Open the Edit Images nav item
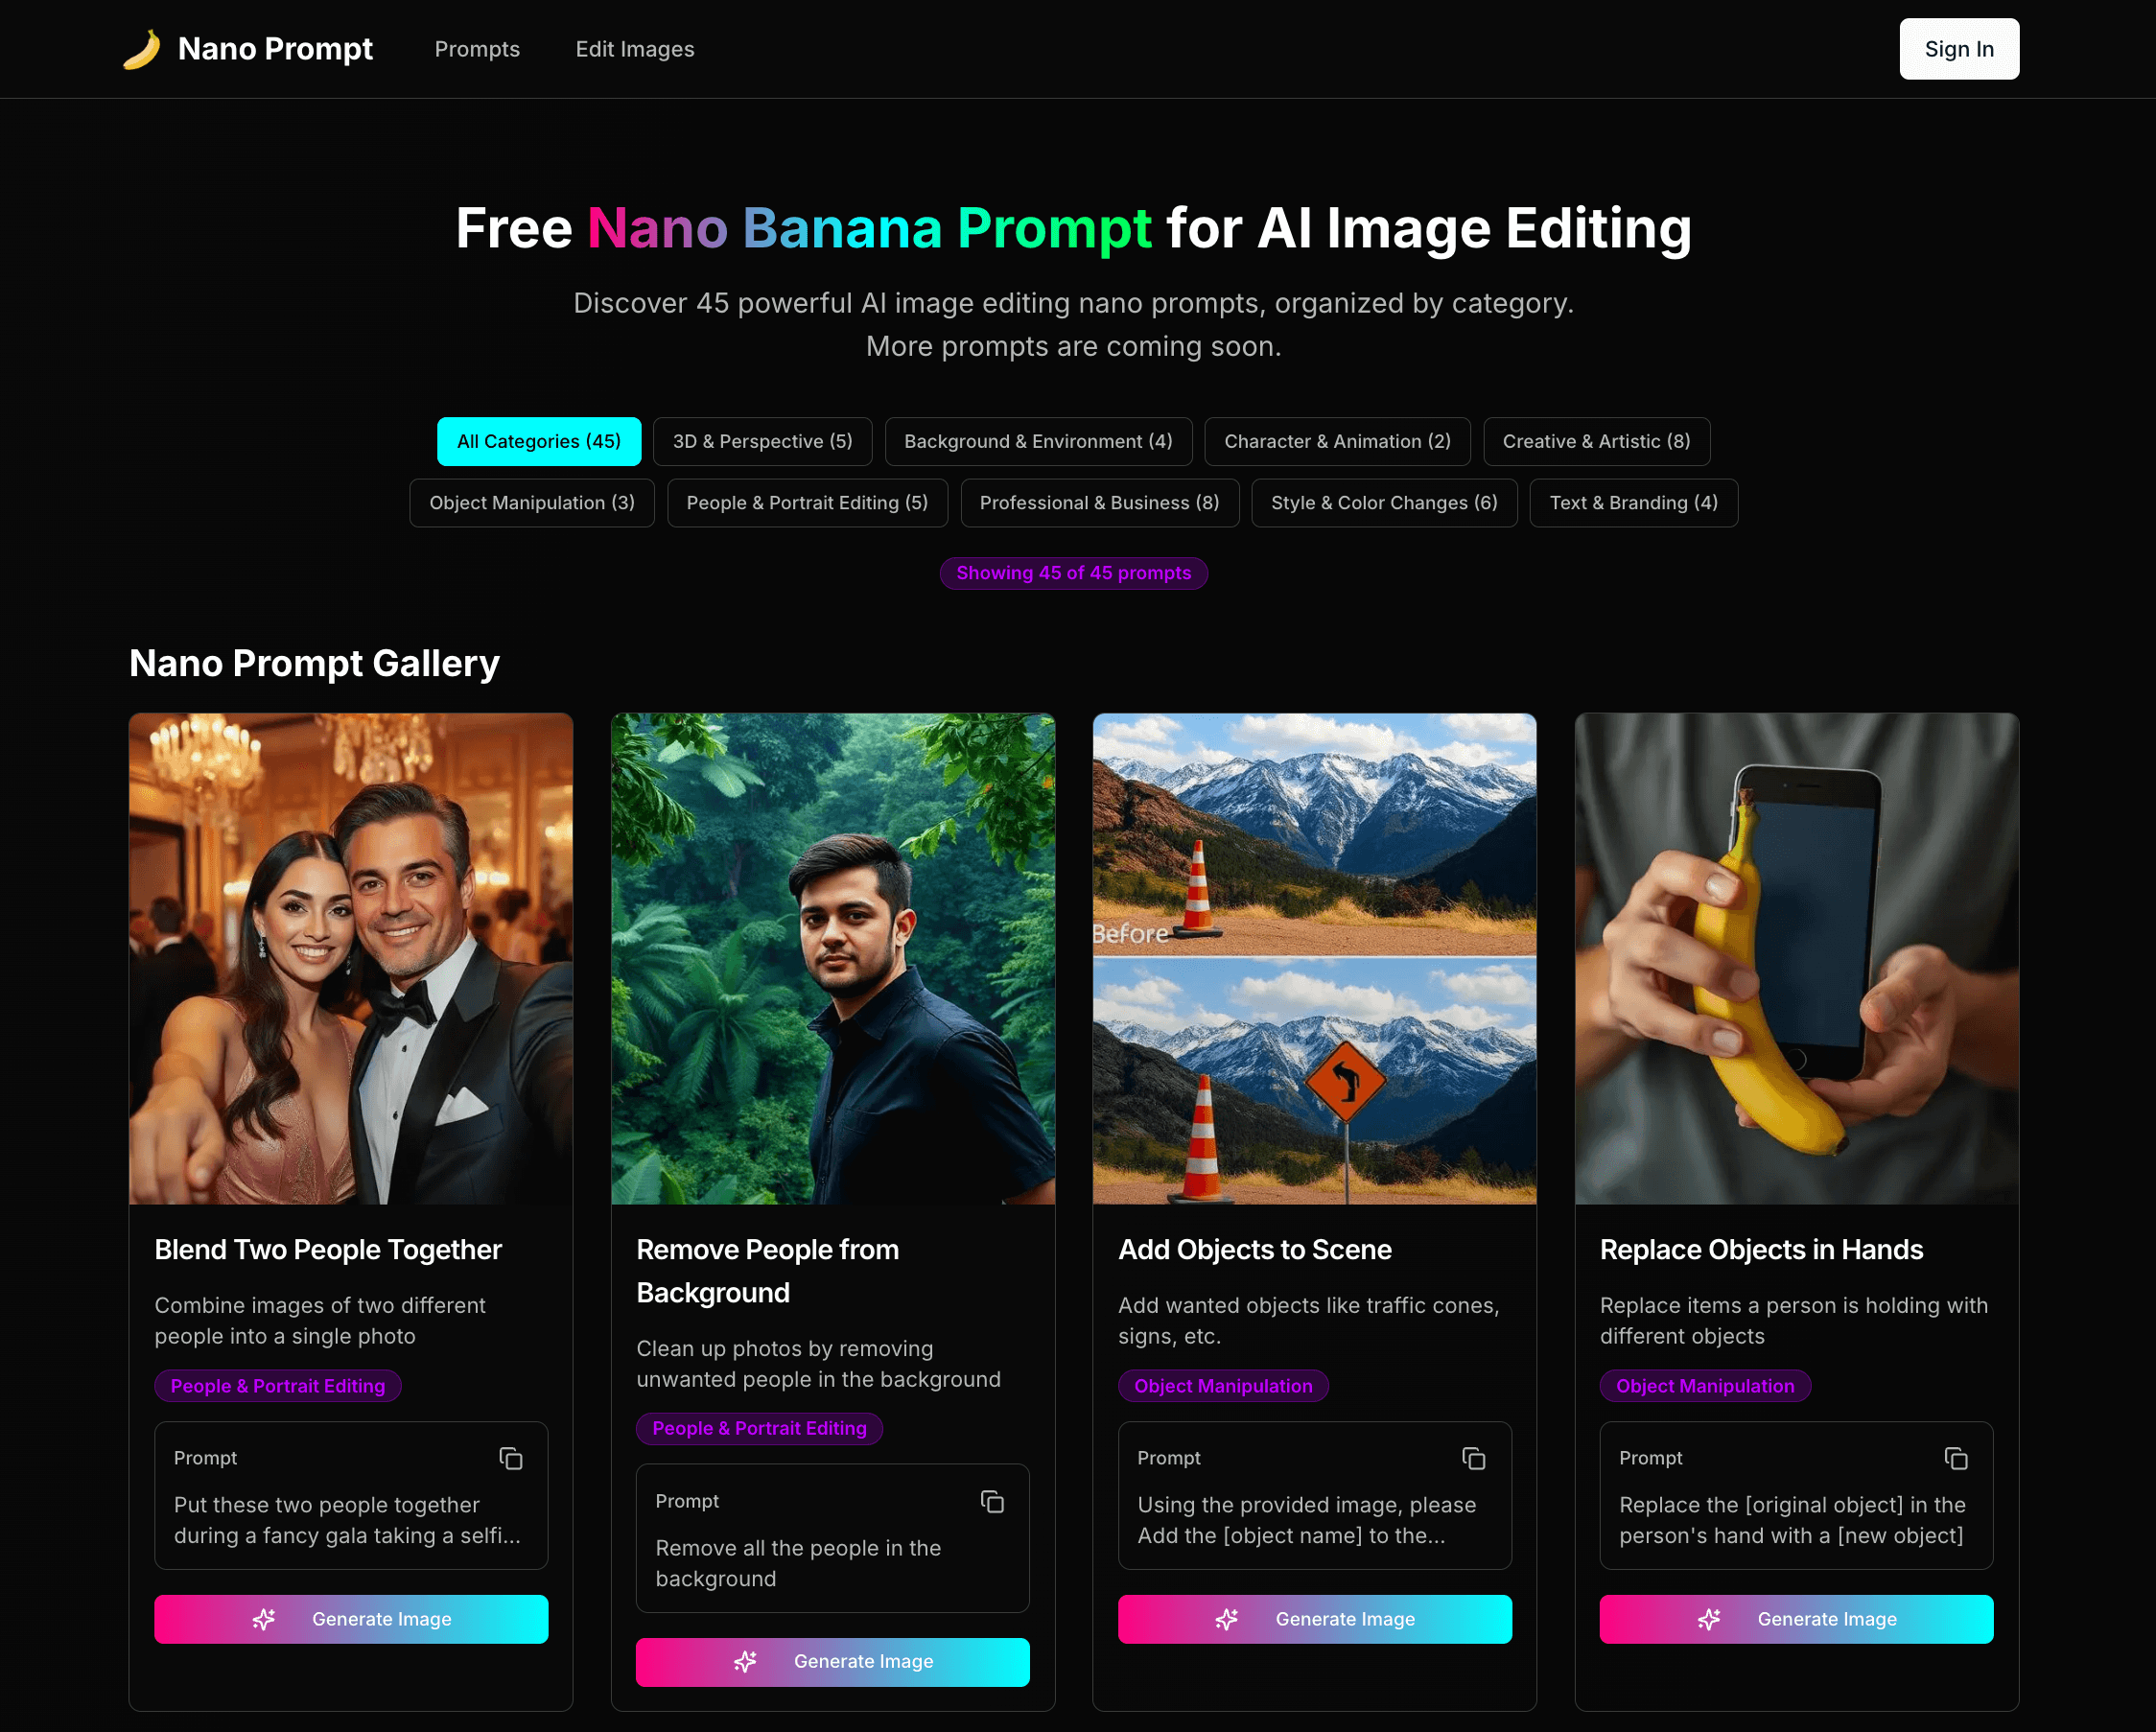The height and width of the screenshot is (1732, 2156). tap(634, 49)
